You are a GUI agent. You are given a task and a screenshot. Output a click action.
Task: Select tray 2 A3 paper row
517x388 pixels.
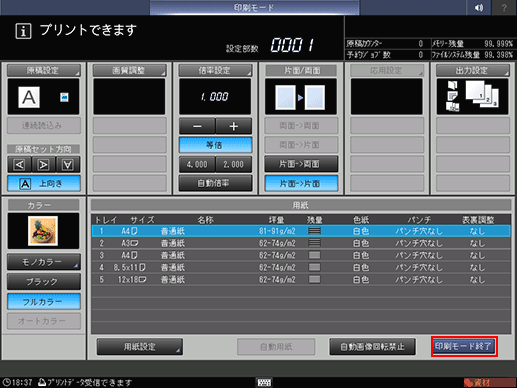click(301, 243)
